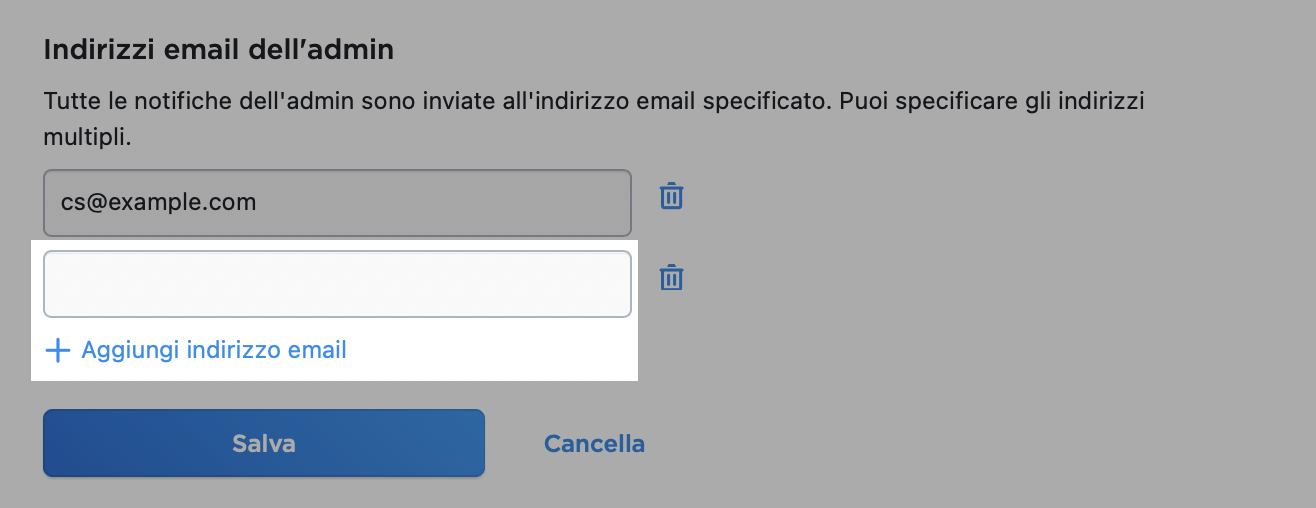Tap the trash can next to the highlighted empty input
1316x508 pixels.
pyautogui.click(x=672, y=277)
